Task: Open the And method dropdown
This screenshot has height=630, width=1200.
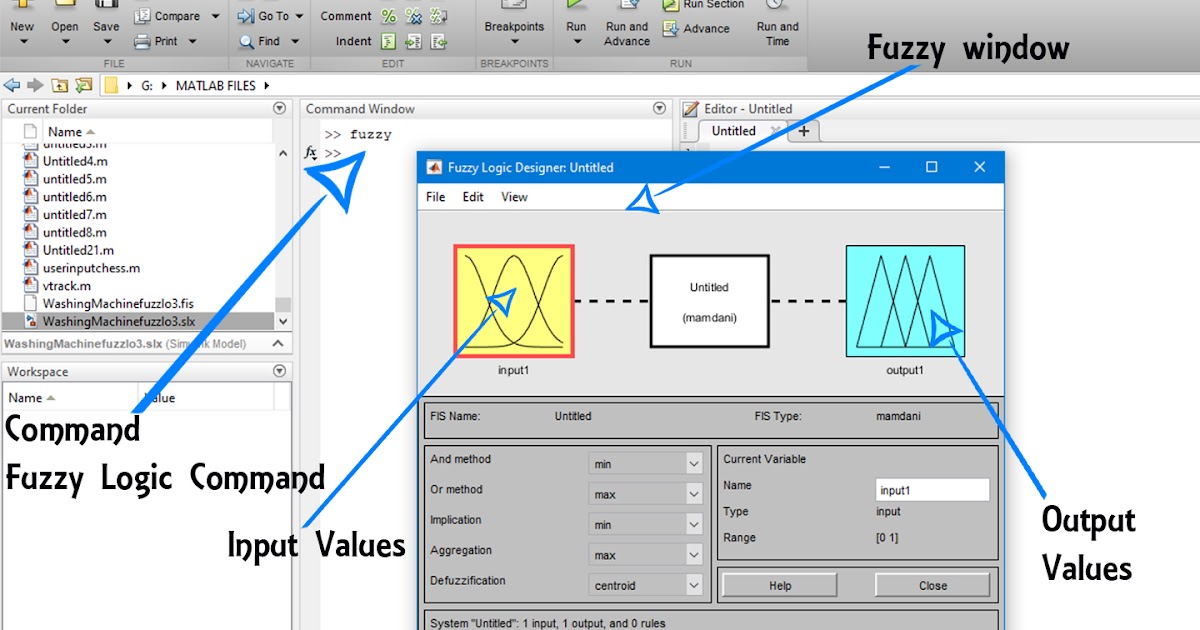Action: pyautogui.click(x=694, y=464)
